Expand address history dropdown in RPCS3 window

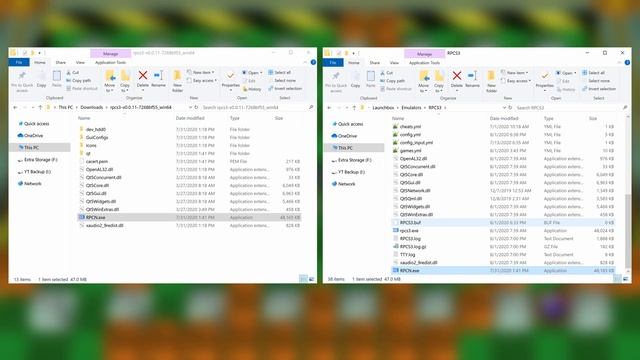[504, 108]
